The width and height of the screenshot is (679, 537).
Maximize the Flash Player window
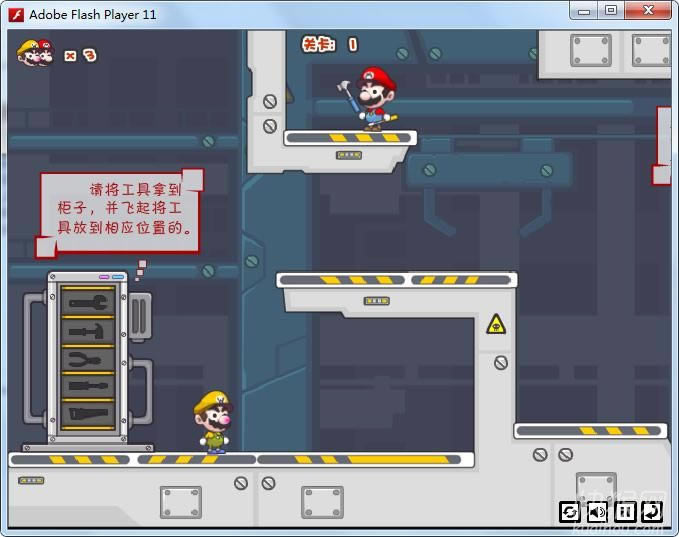(611, 11)
